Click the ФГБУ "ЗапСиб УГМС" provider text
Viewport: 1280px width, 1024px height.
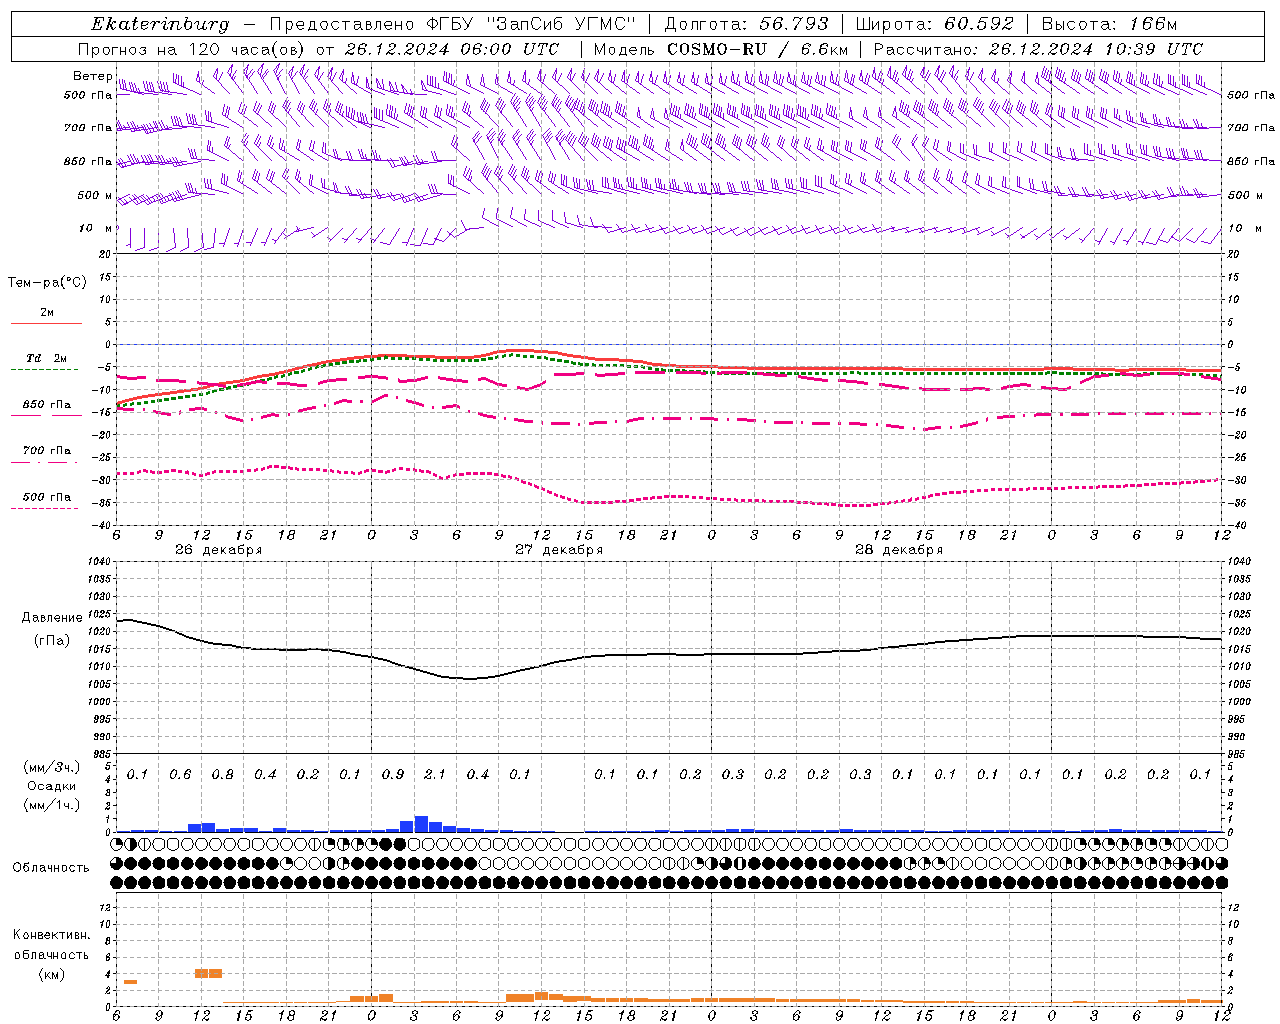point(533,24)
